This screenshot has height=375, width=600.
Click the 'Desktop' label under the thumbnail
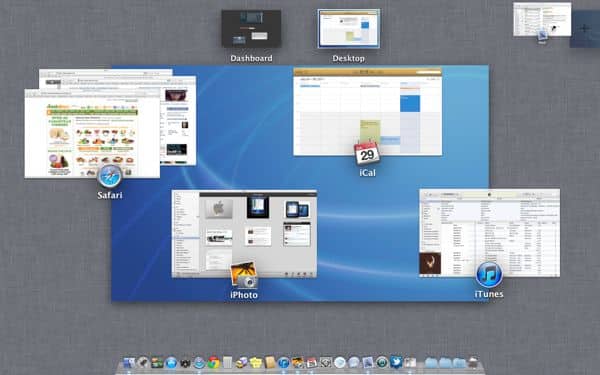point(349,59)
